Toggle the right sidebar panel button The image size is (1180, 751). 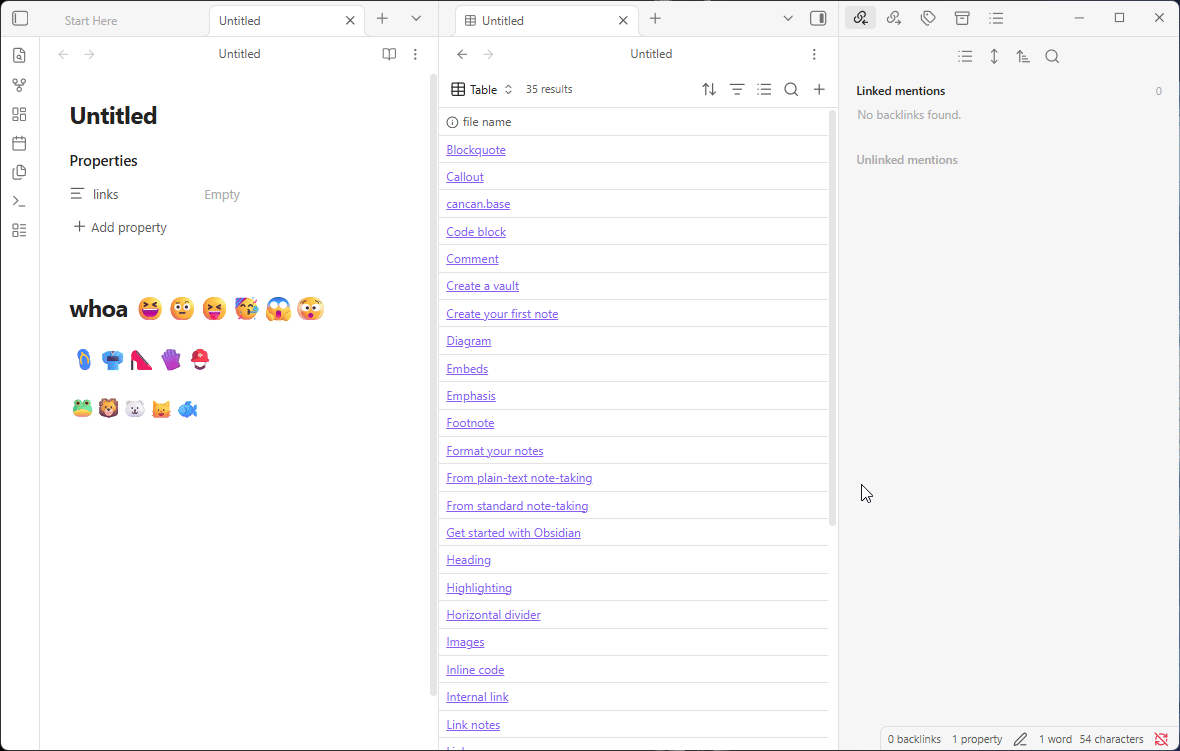click(818, 18)
